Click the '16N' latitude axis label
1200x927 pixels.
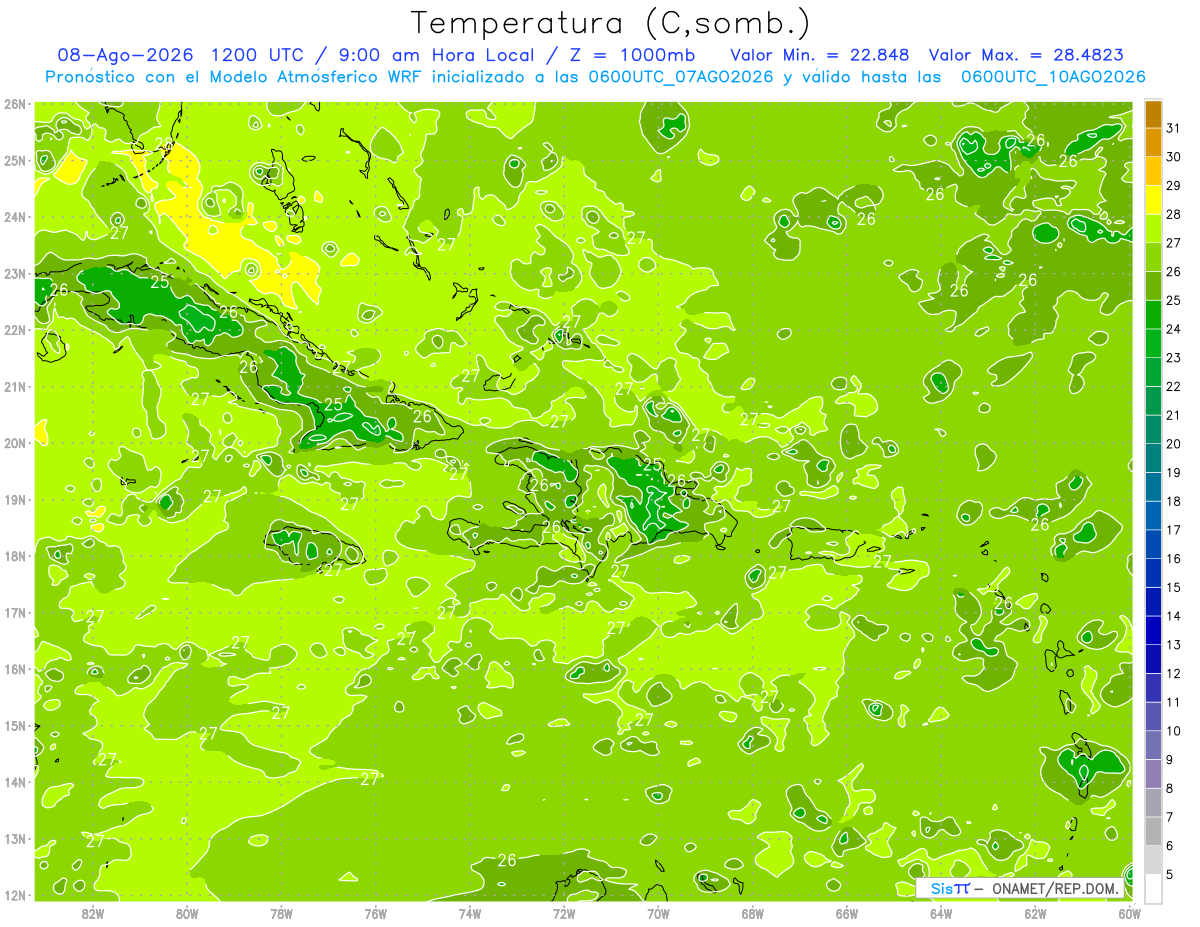(x=14, y=669)
